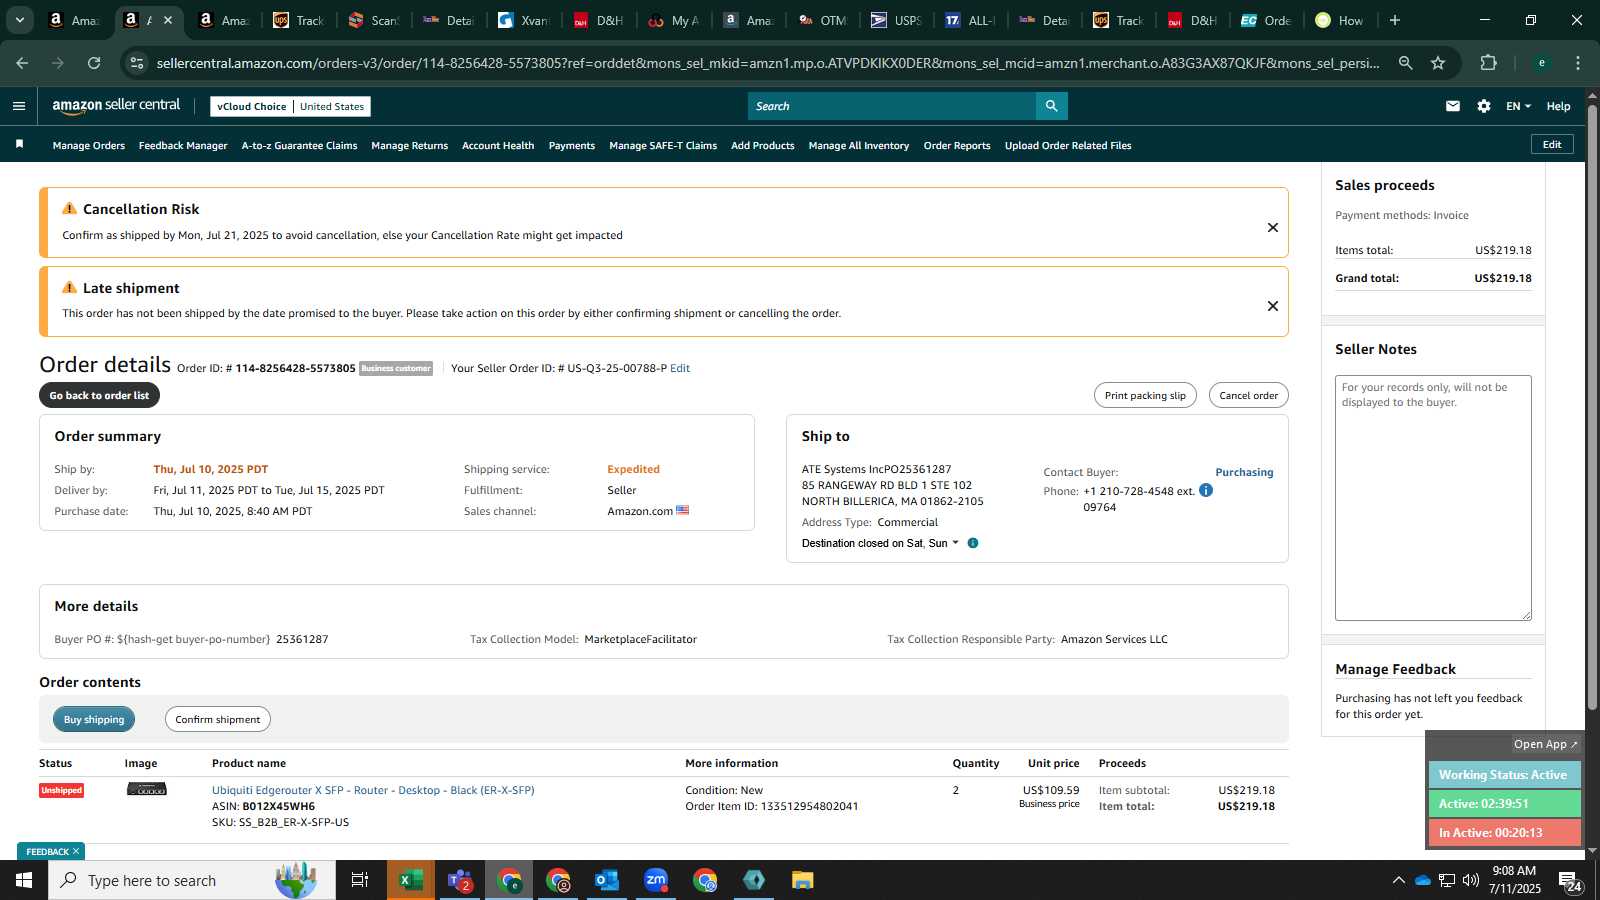Click the Windows Start button
1600x900 pixels.
24,880
